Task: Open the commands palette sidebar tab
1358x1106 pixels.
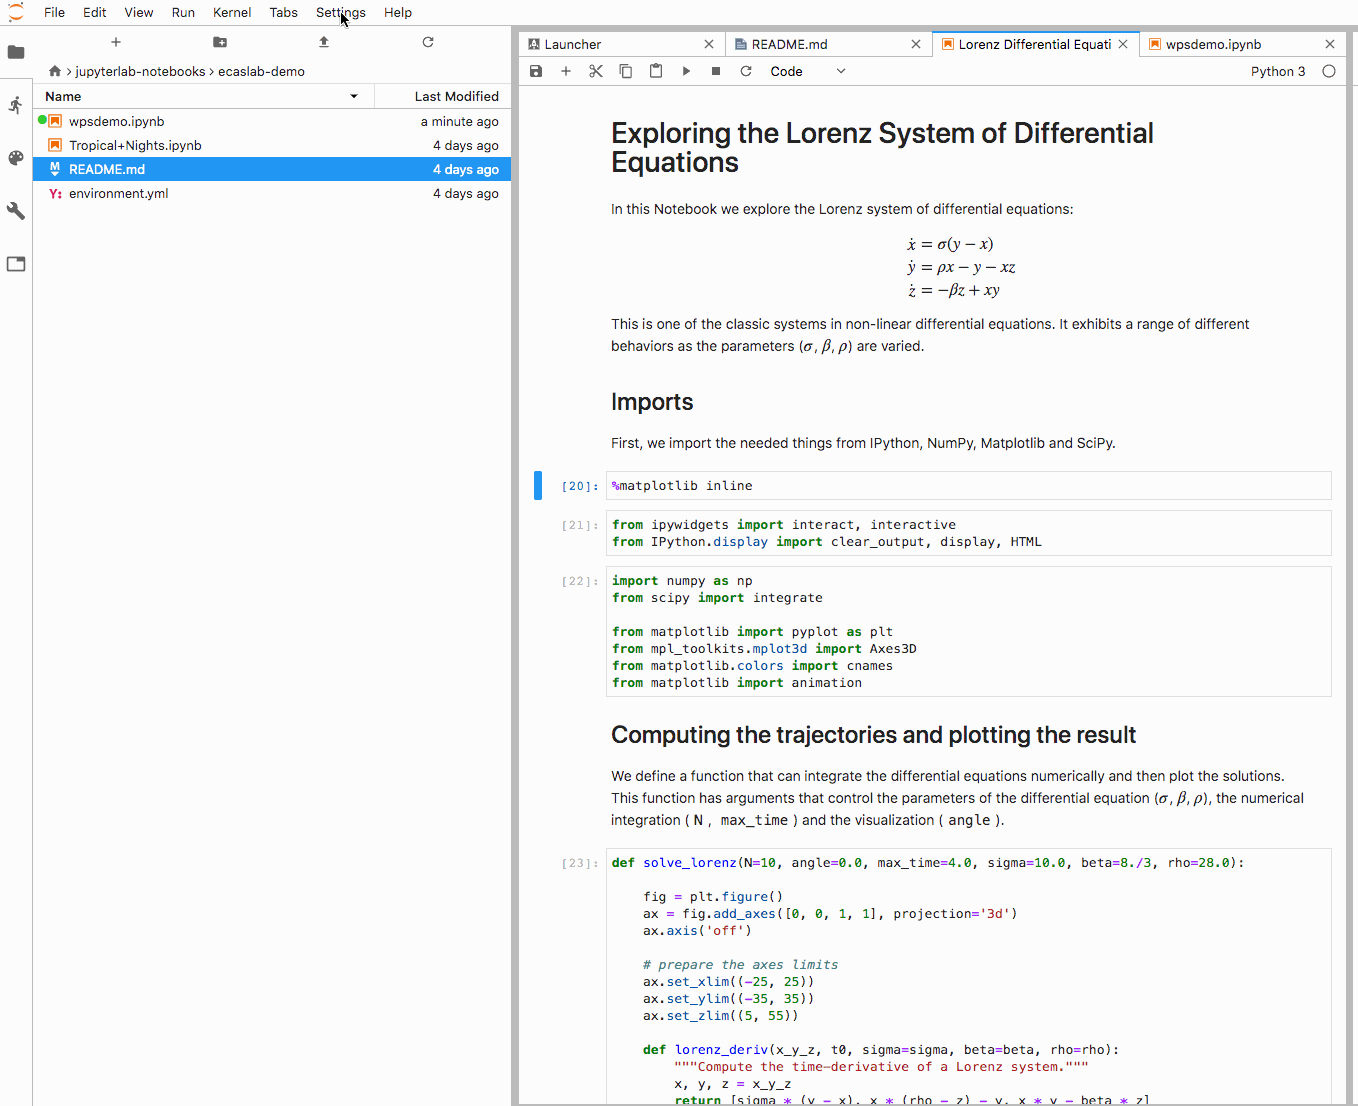Action: pos(16,158)
